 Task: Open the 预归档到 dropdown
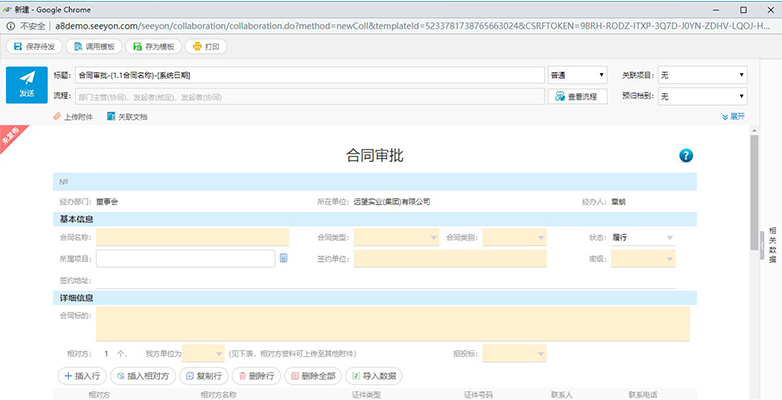click(702, 96)
